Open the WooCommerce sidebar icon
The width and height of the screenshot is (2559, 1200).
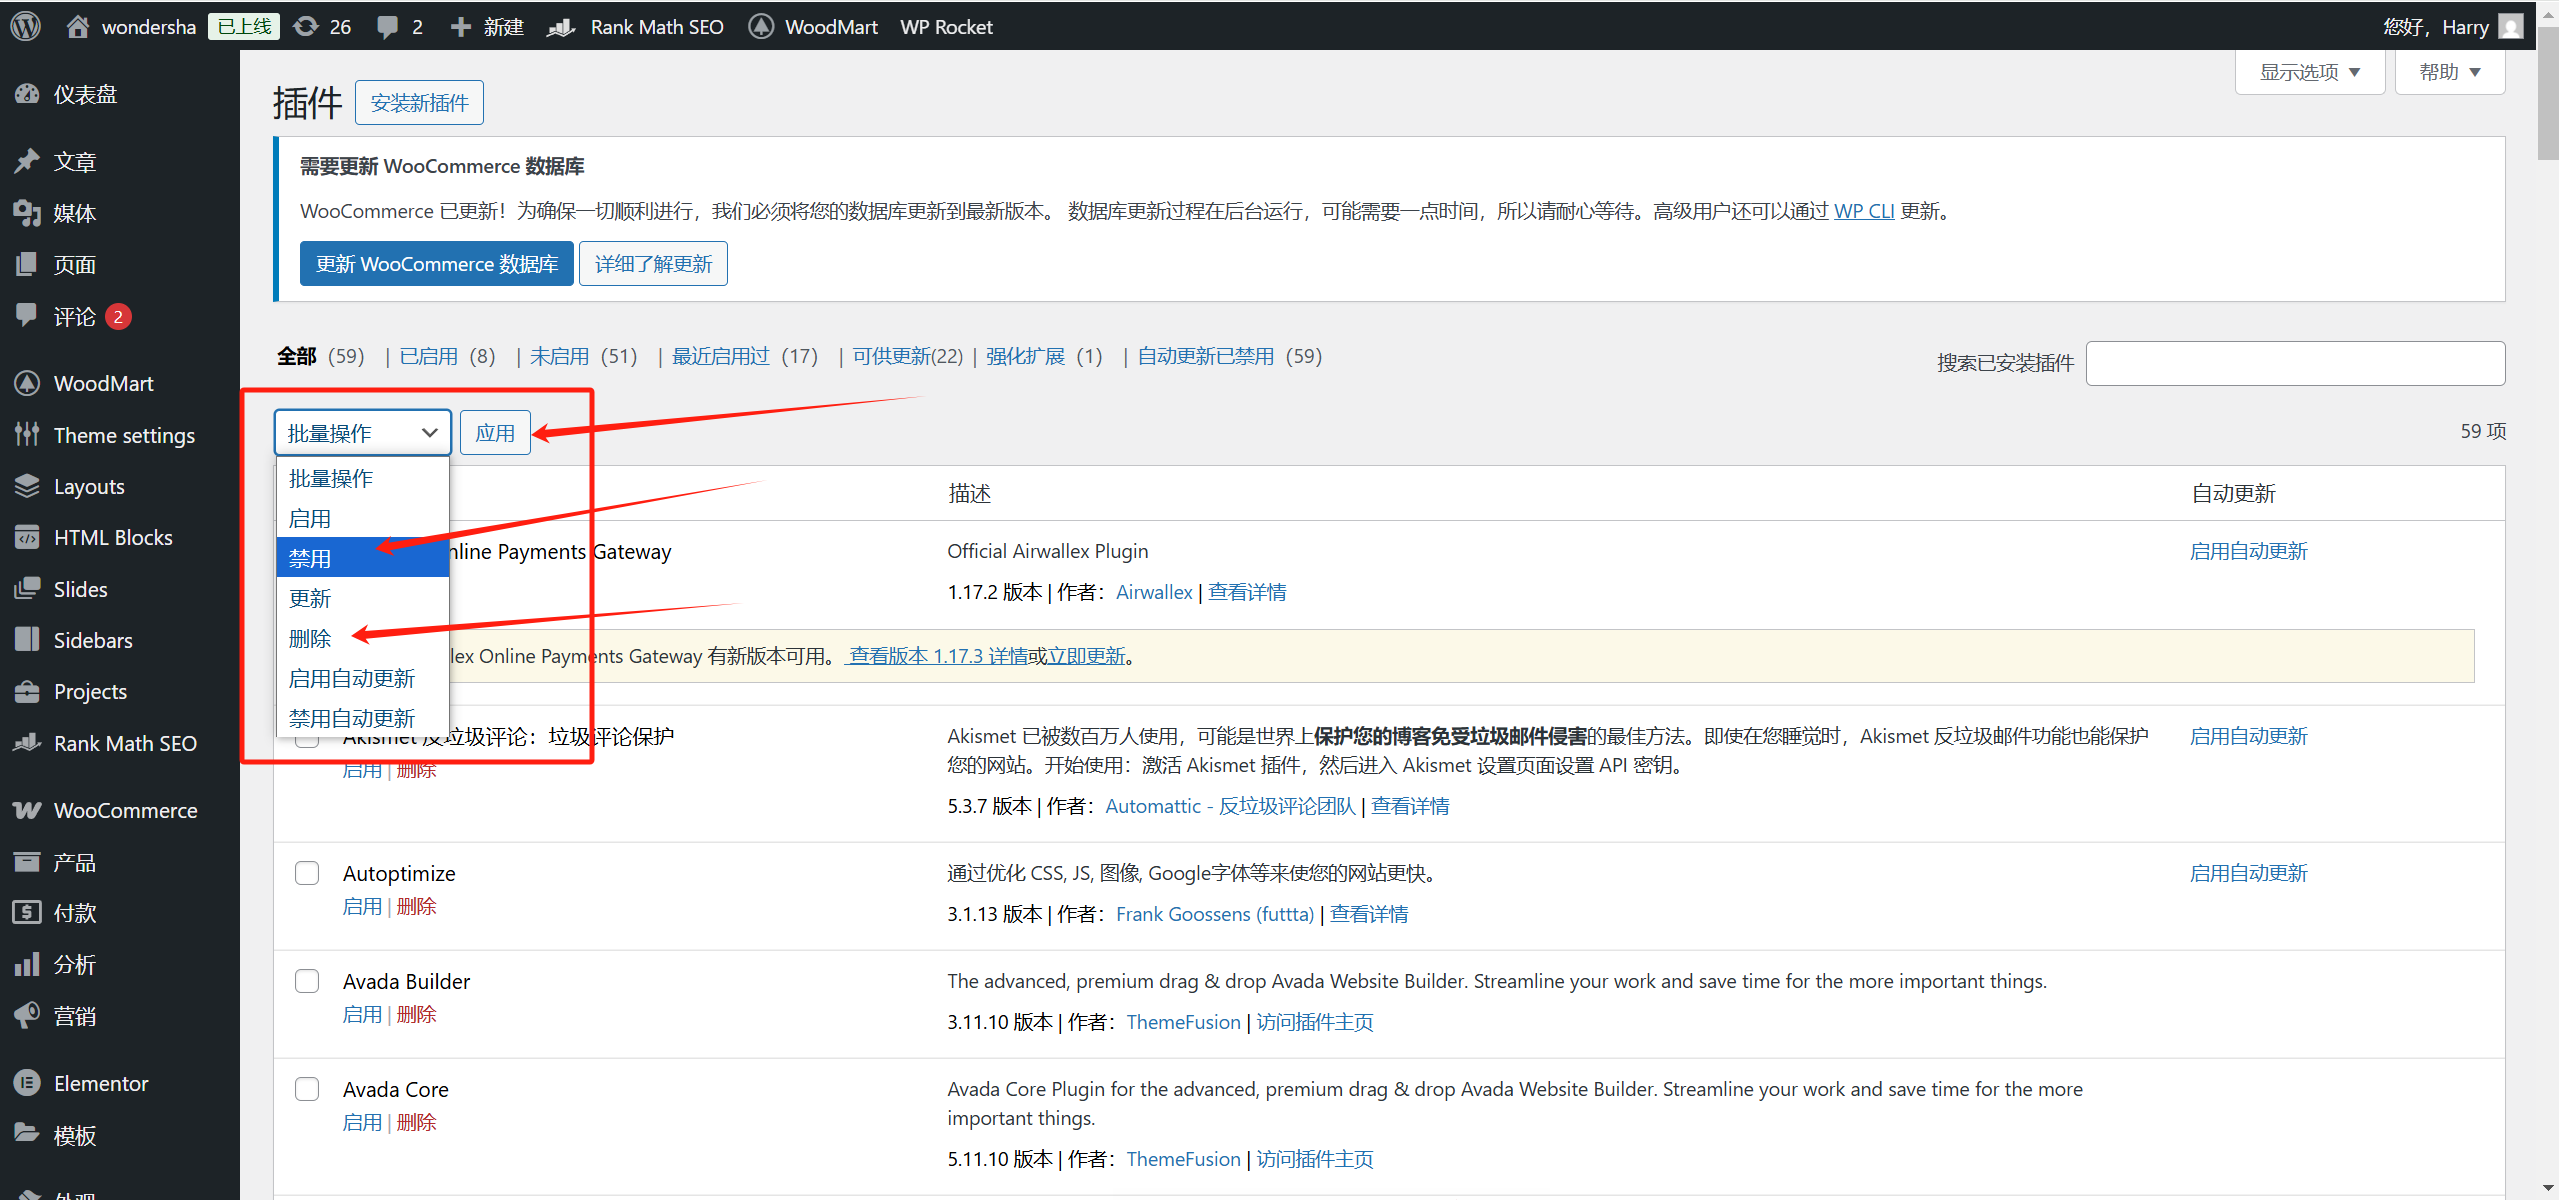(27, 810)
